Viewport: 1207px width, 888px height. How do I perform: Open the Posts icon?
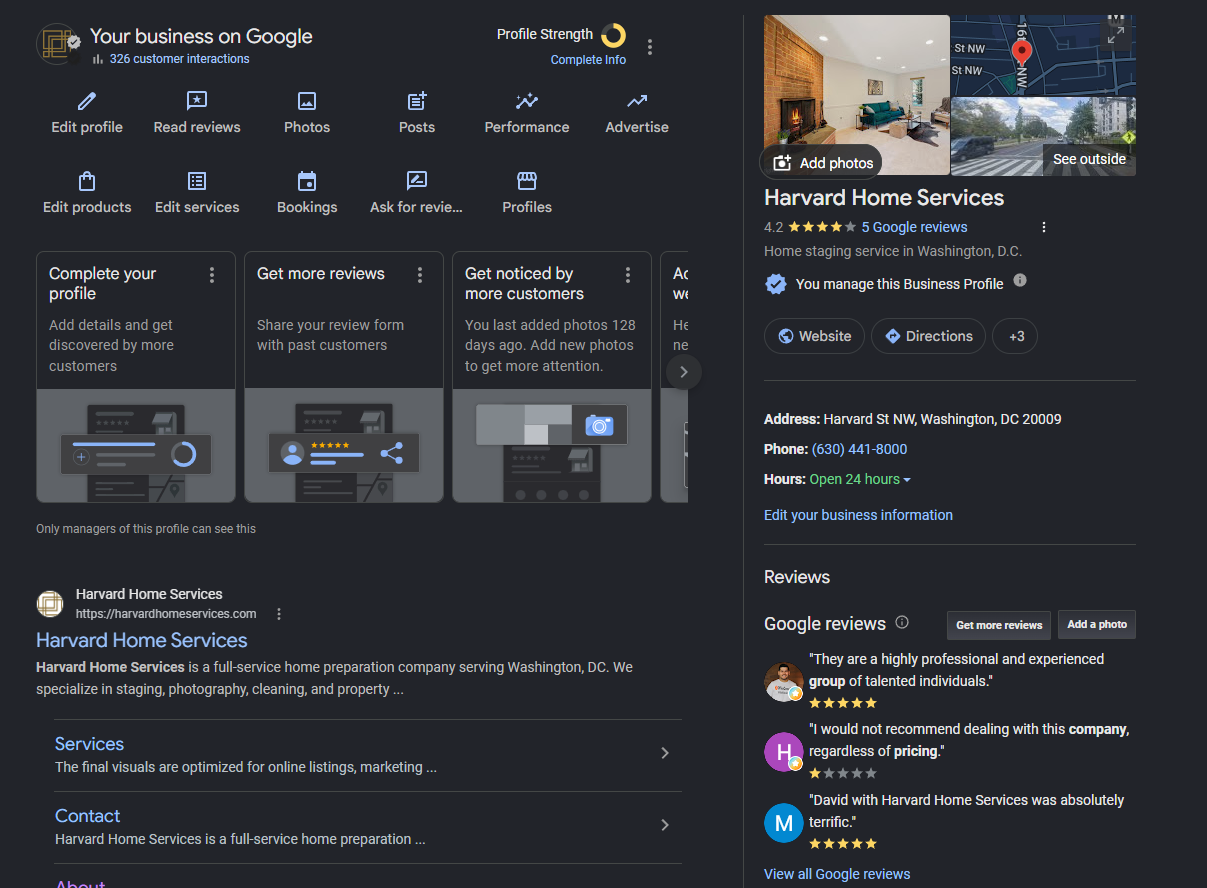point(417,101)
